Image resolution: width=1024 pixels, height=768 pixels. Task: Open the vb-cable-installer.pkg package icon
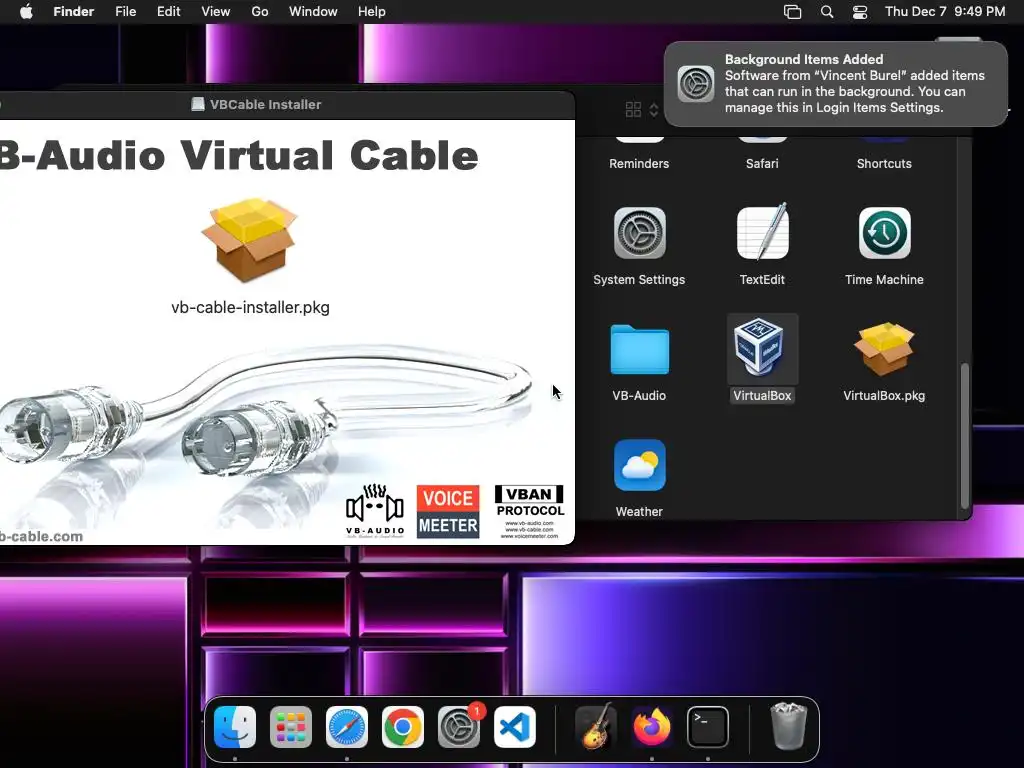click(x=249, y=240)
